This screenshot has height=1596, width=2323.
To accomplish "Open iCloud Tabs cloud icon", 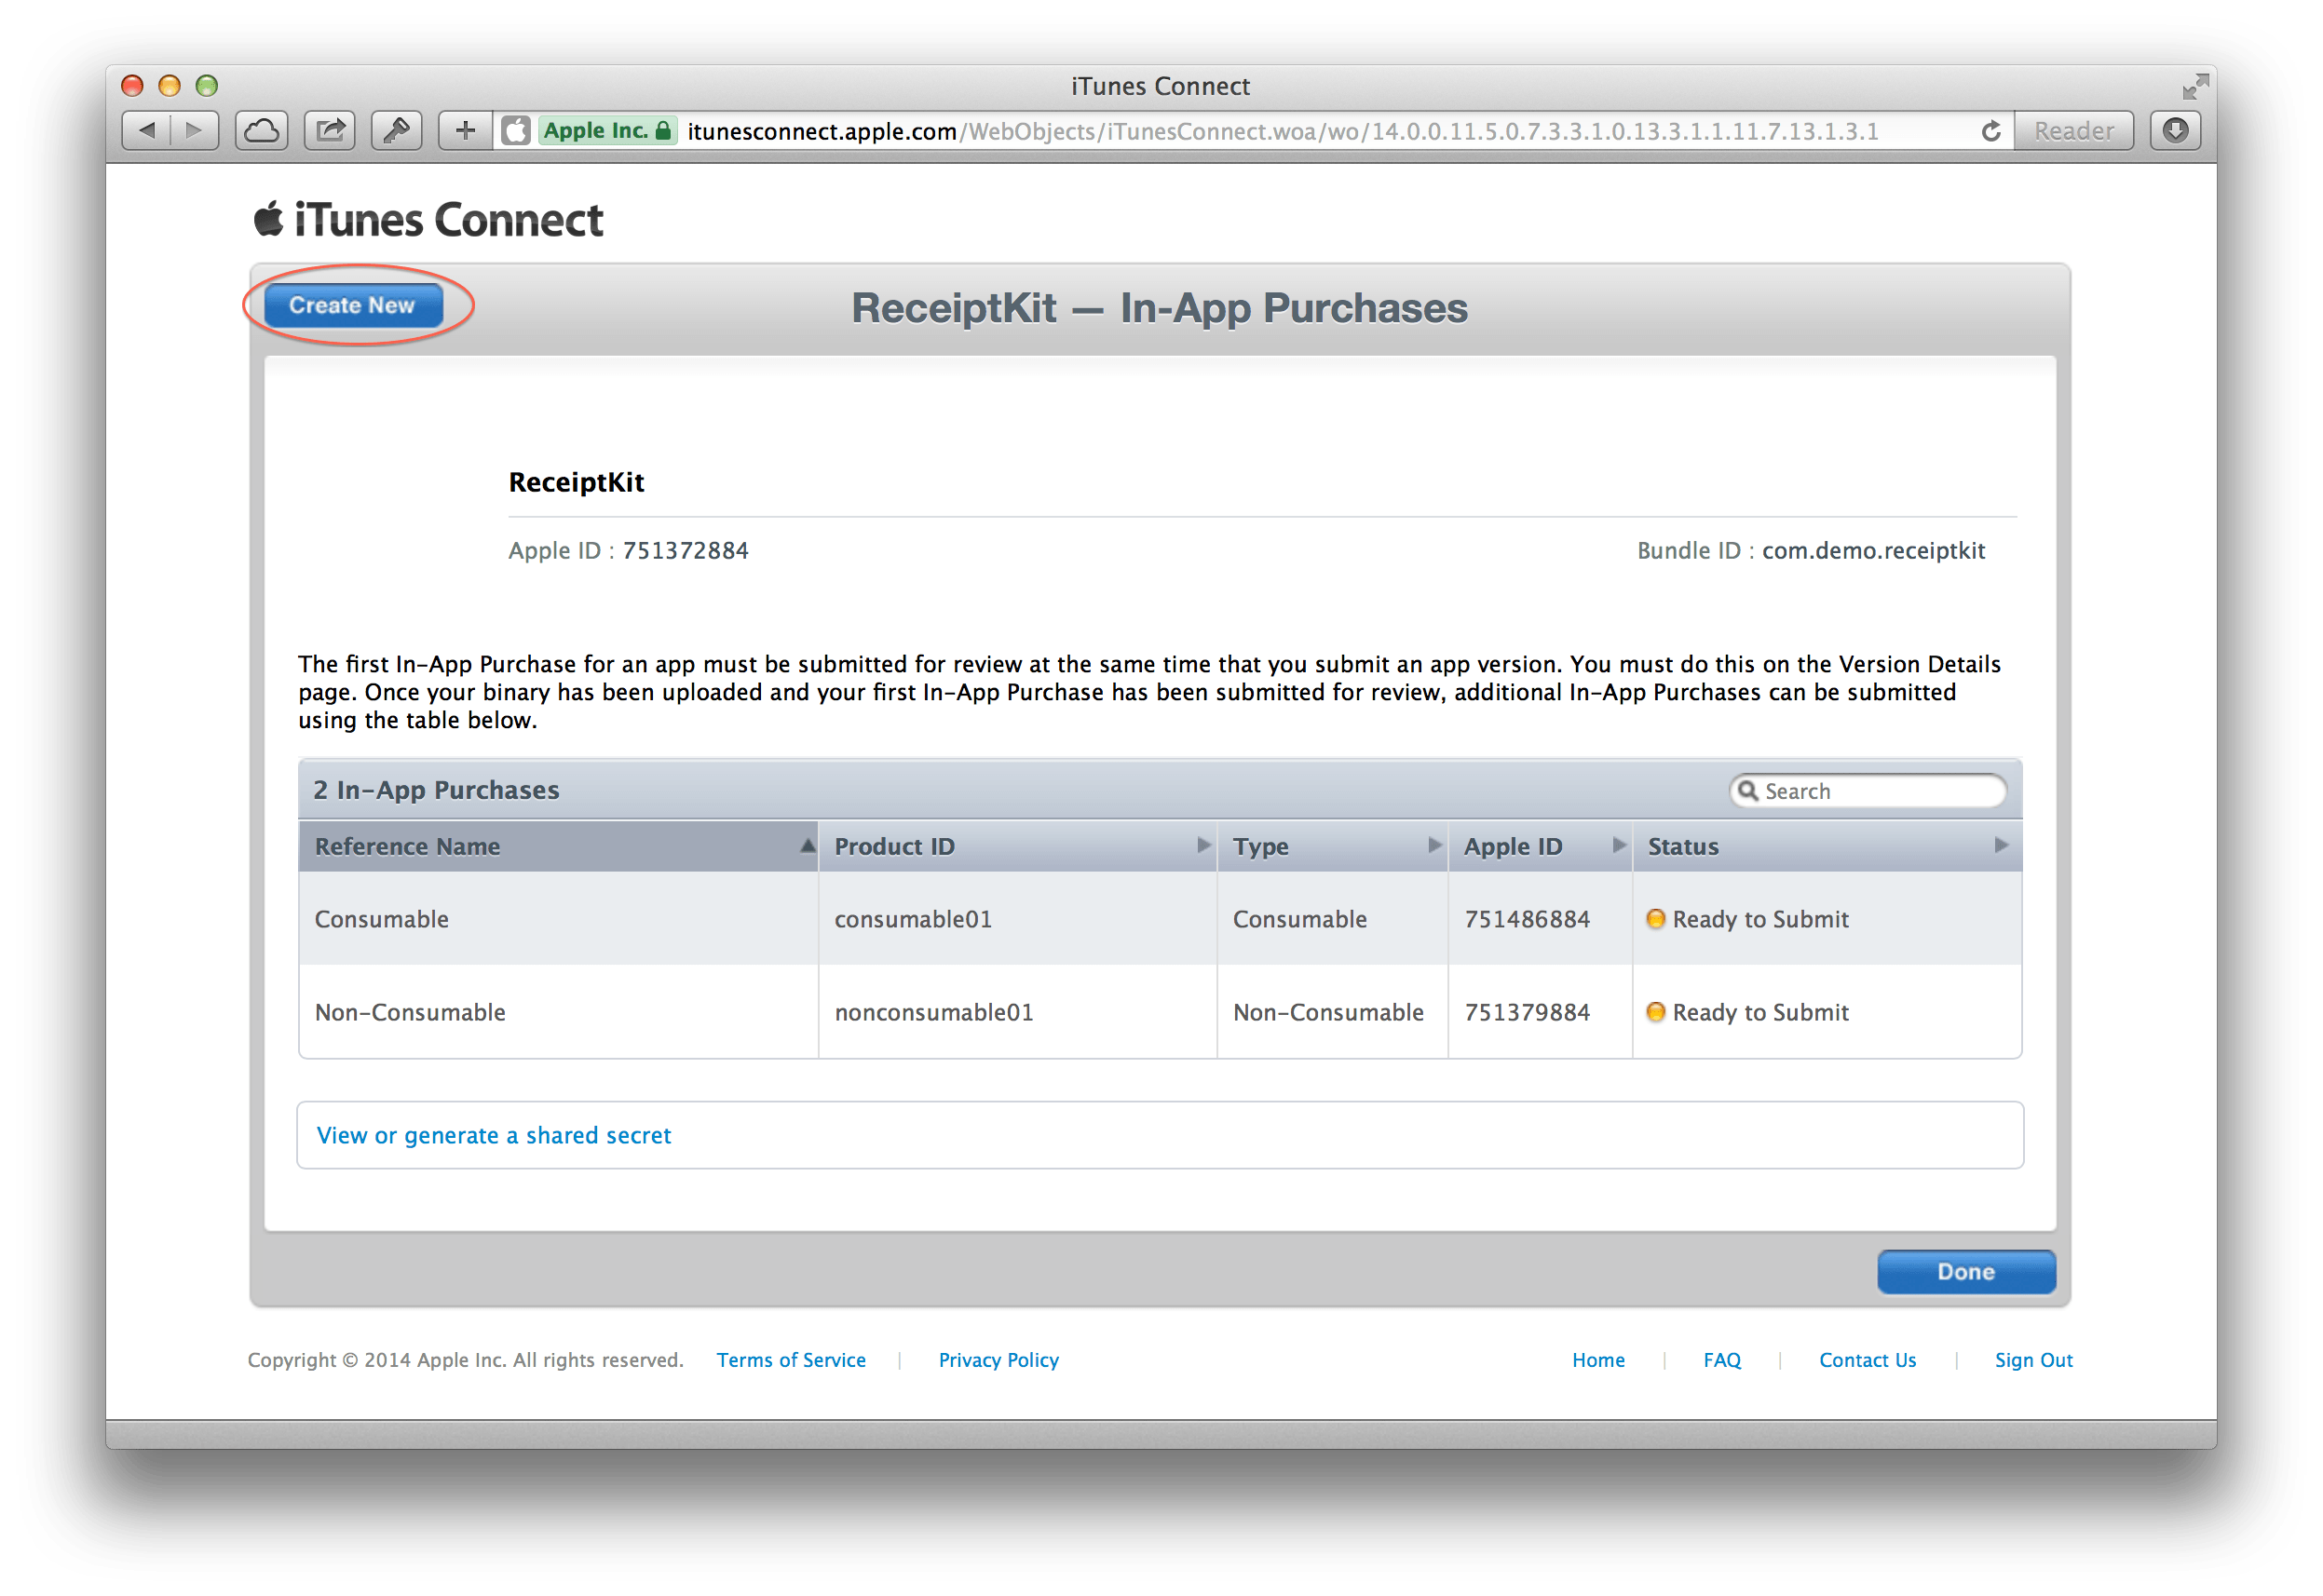I will click(262, 131).
